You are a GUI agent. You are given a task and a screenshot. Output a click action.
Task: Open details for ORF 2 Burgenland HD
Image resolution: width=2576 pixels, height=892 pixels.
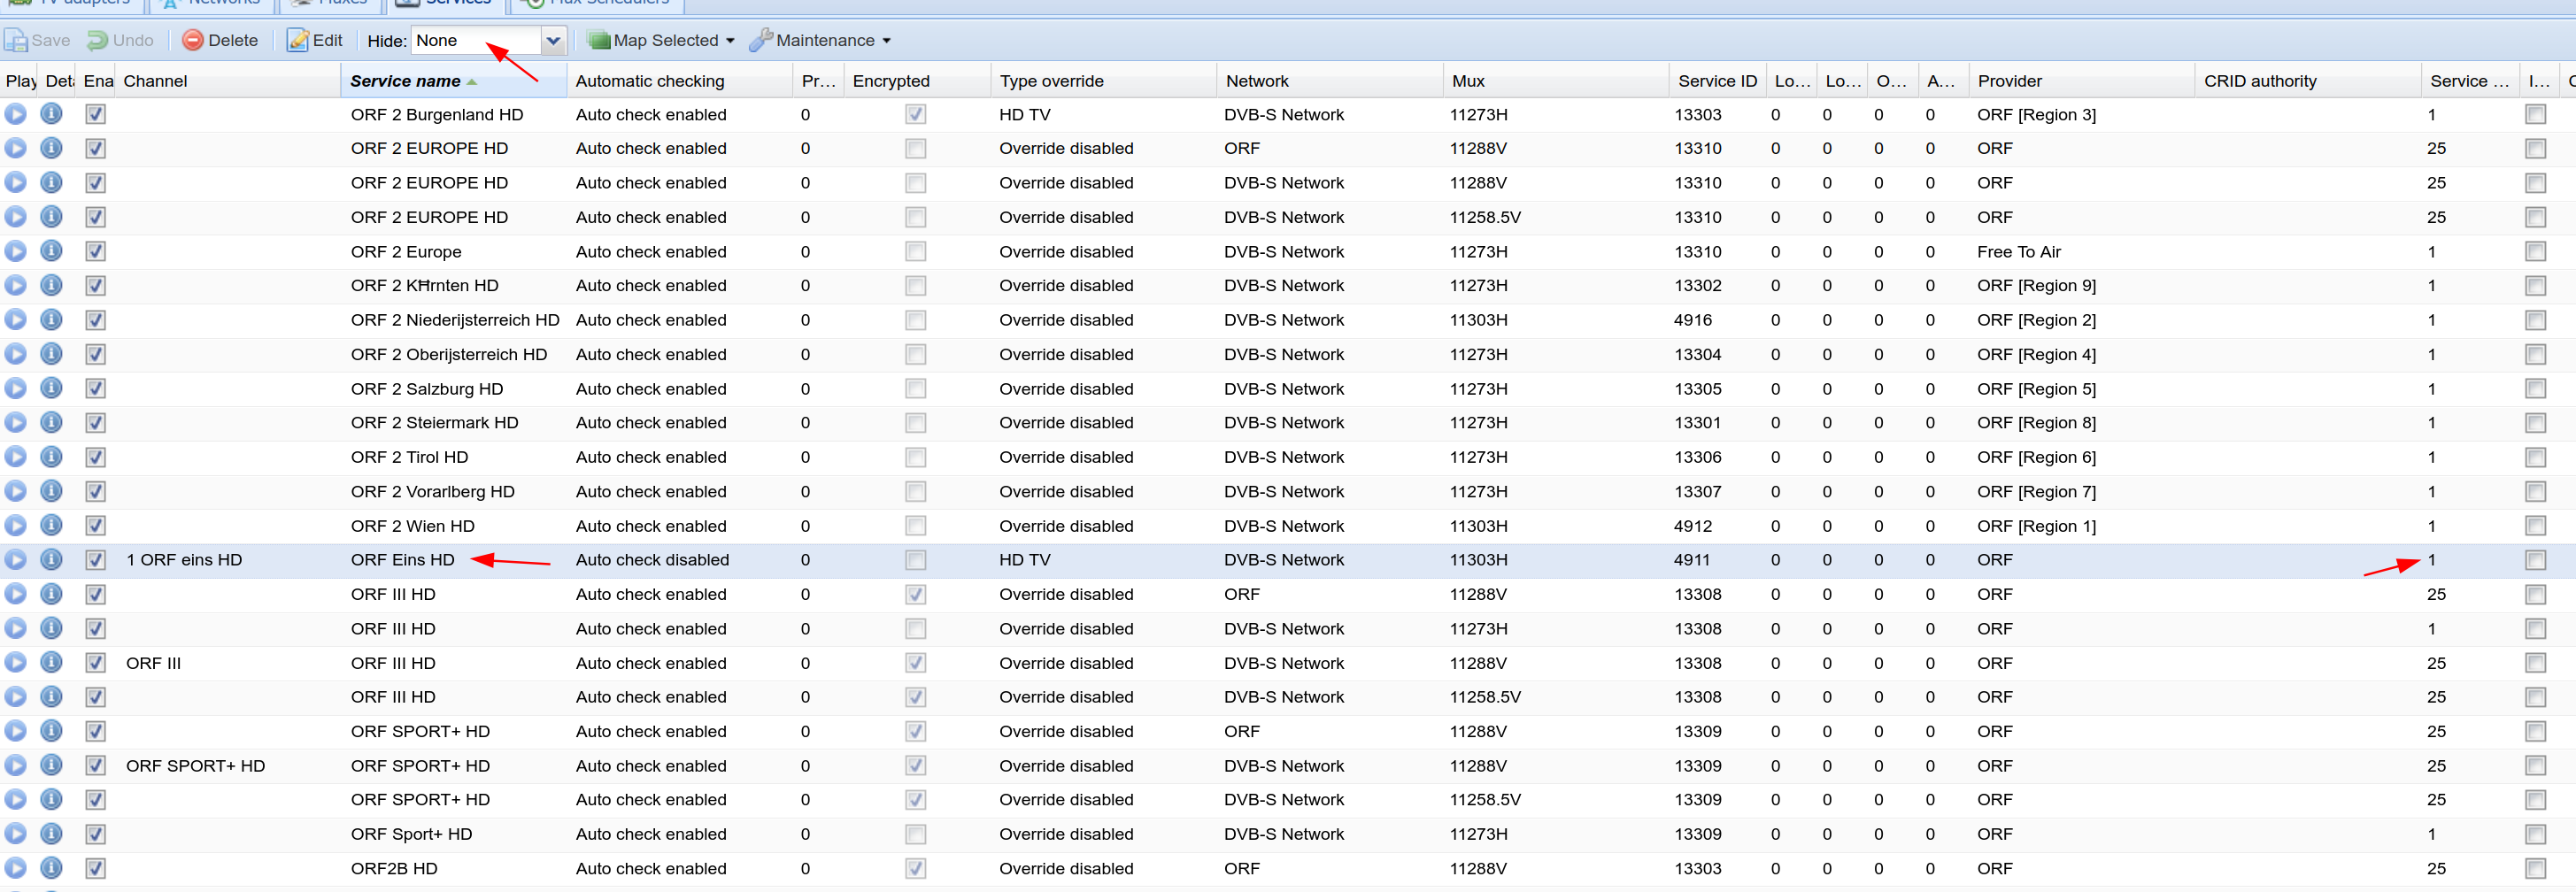tap(51, 114)
